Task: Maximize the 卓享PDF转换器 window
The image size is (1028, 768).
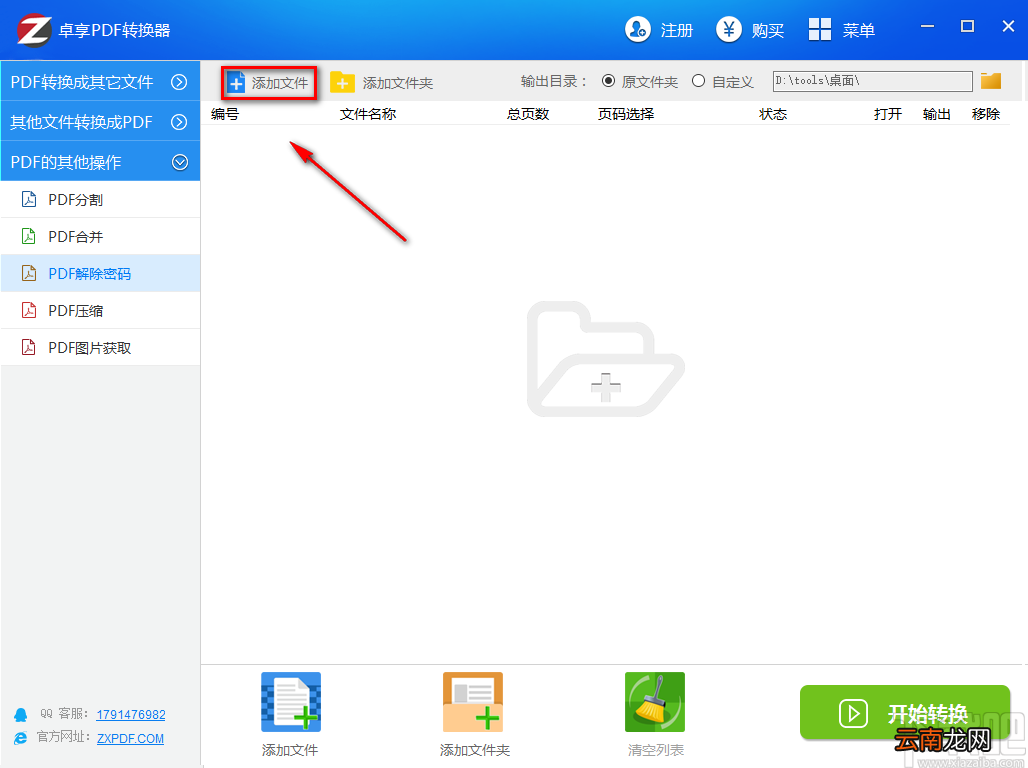Action: [967, 26]
